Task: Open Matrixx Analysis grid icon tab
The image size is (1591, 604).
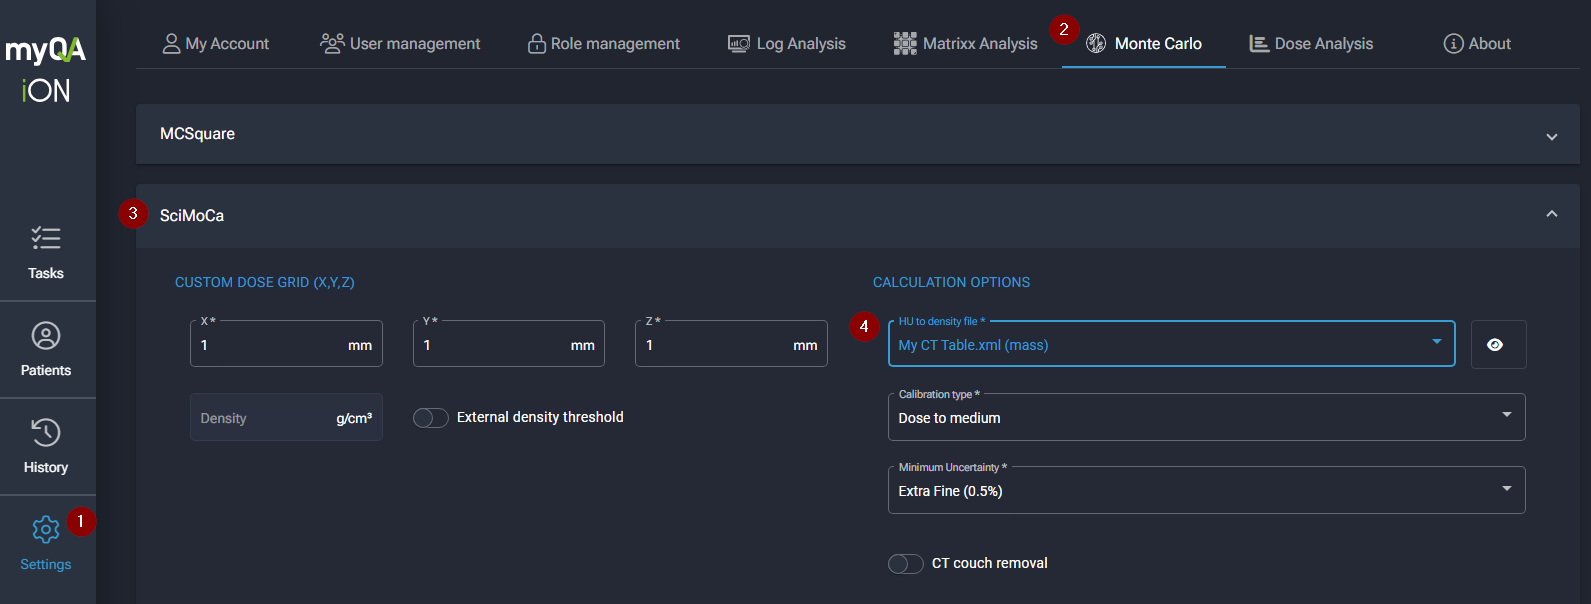Action: [905, 44]
